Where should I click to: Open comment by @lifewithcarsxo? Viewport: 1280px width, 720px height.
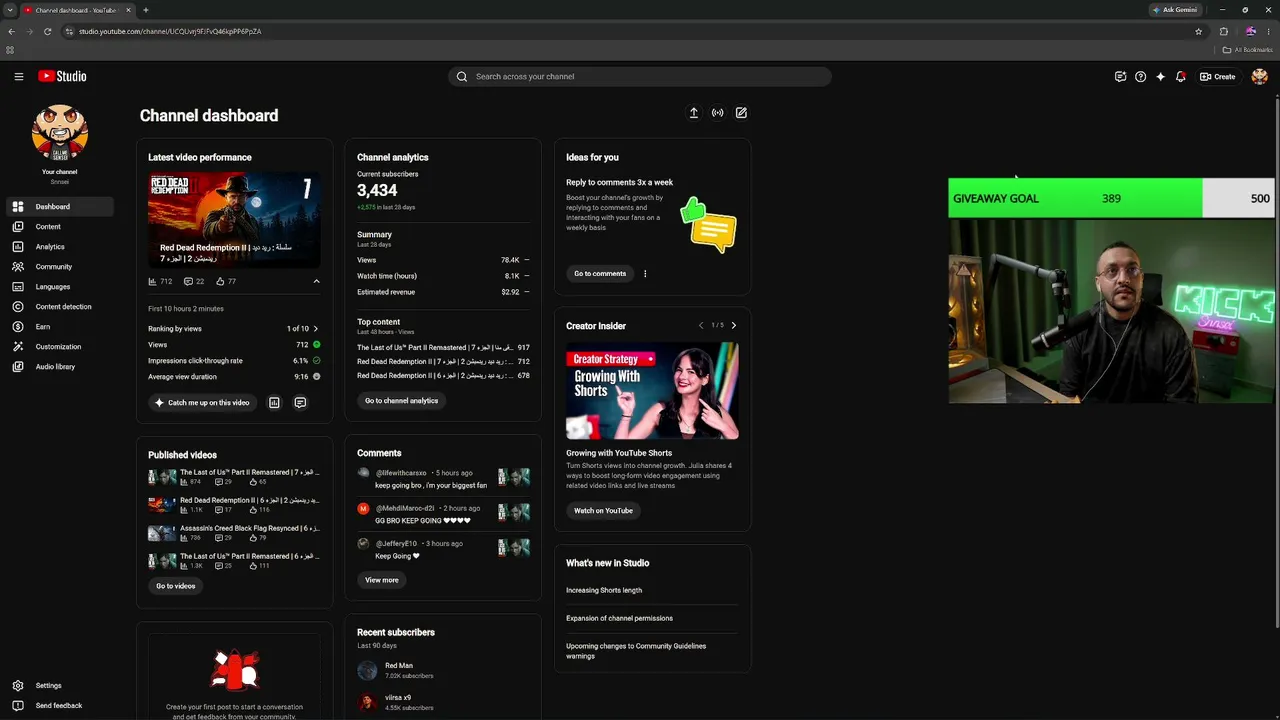pos(443,479)
